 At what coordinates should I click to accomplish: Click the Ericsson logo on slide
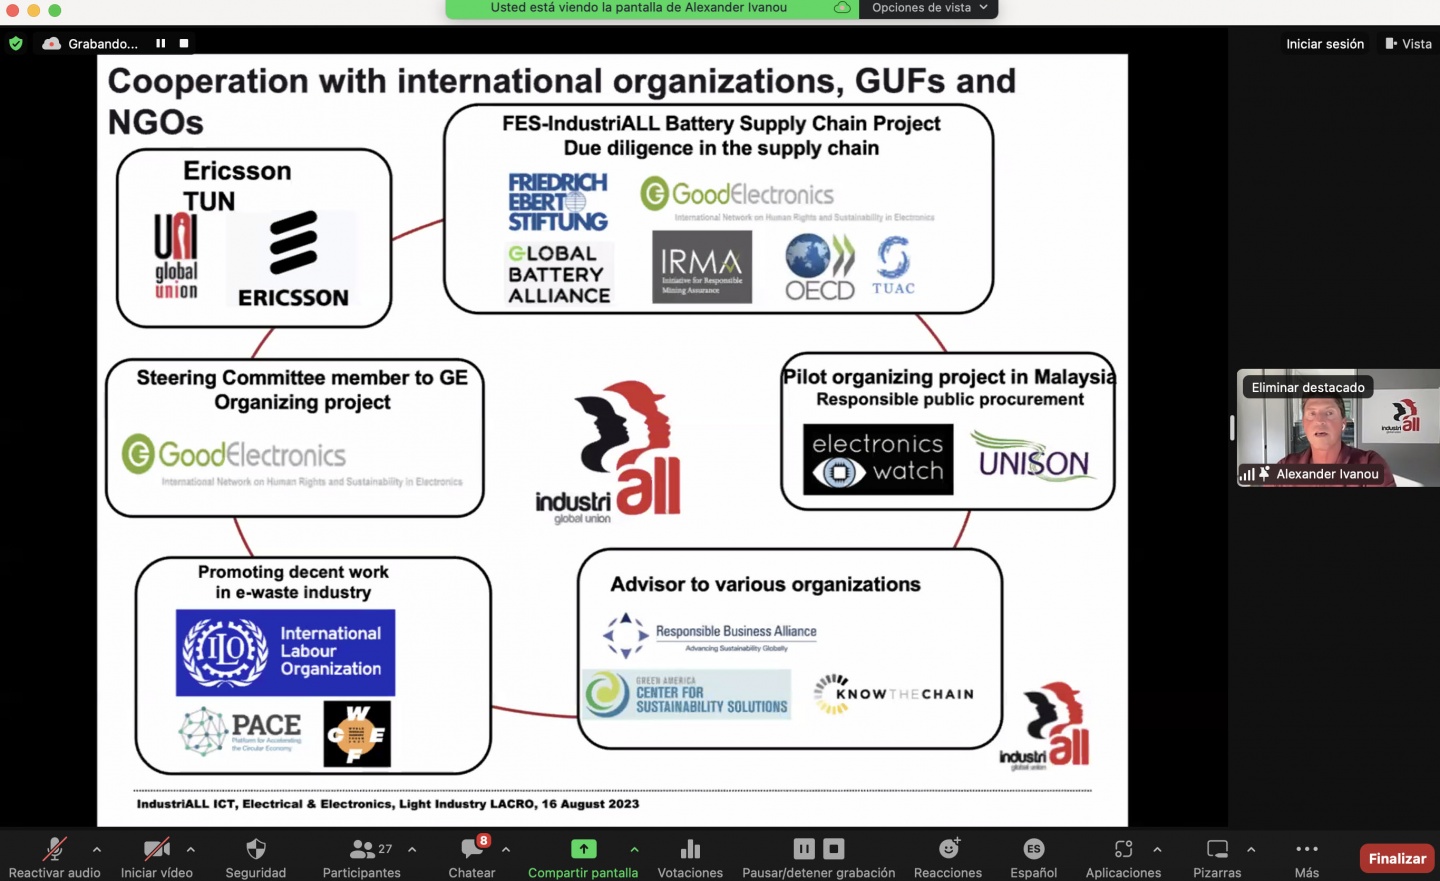point(293,258)
